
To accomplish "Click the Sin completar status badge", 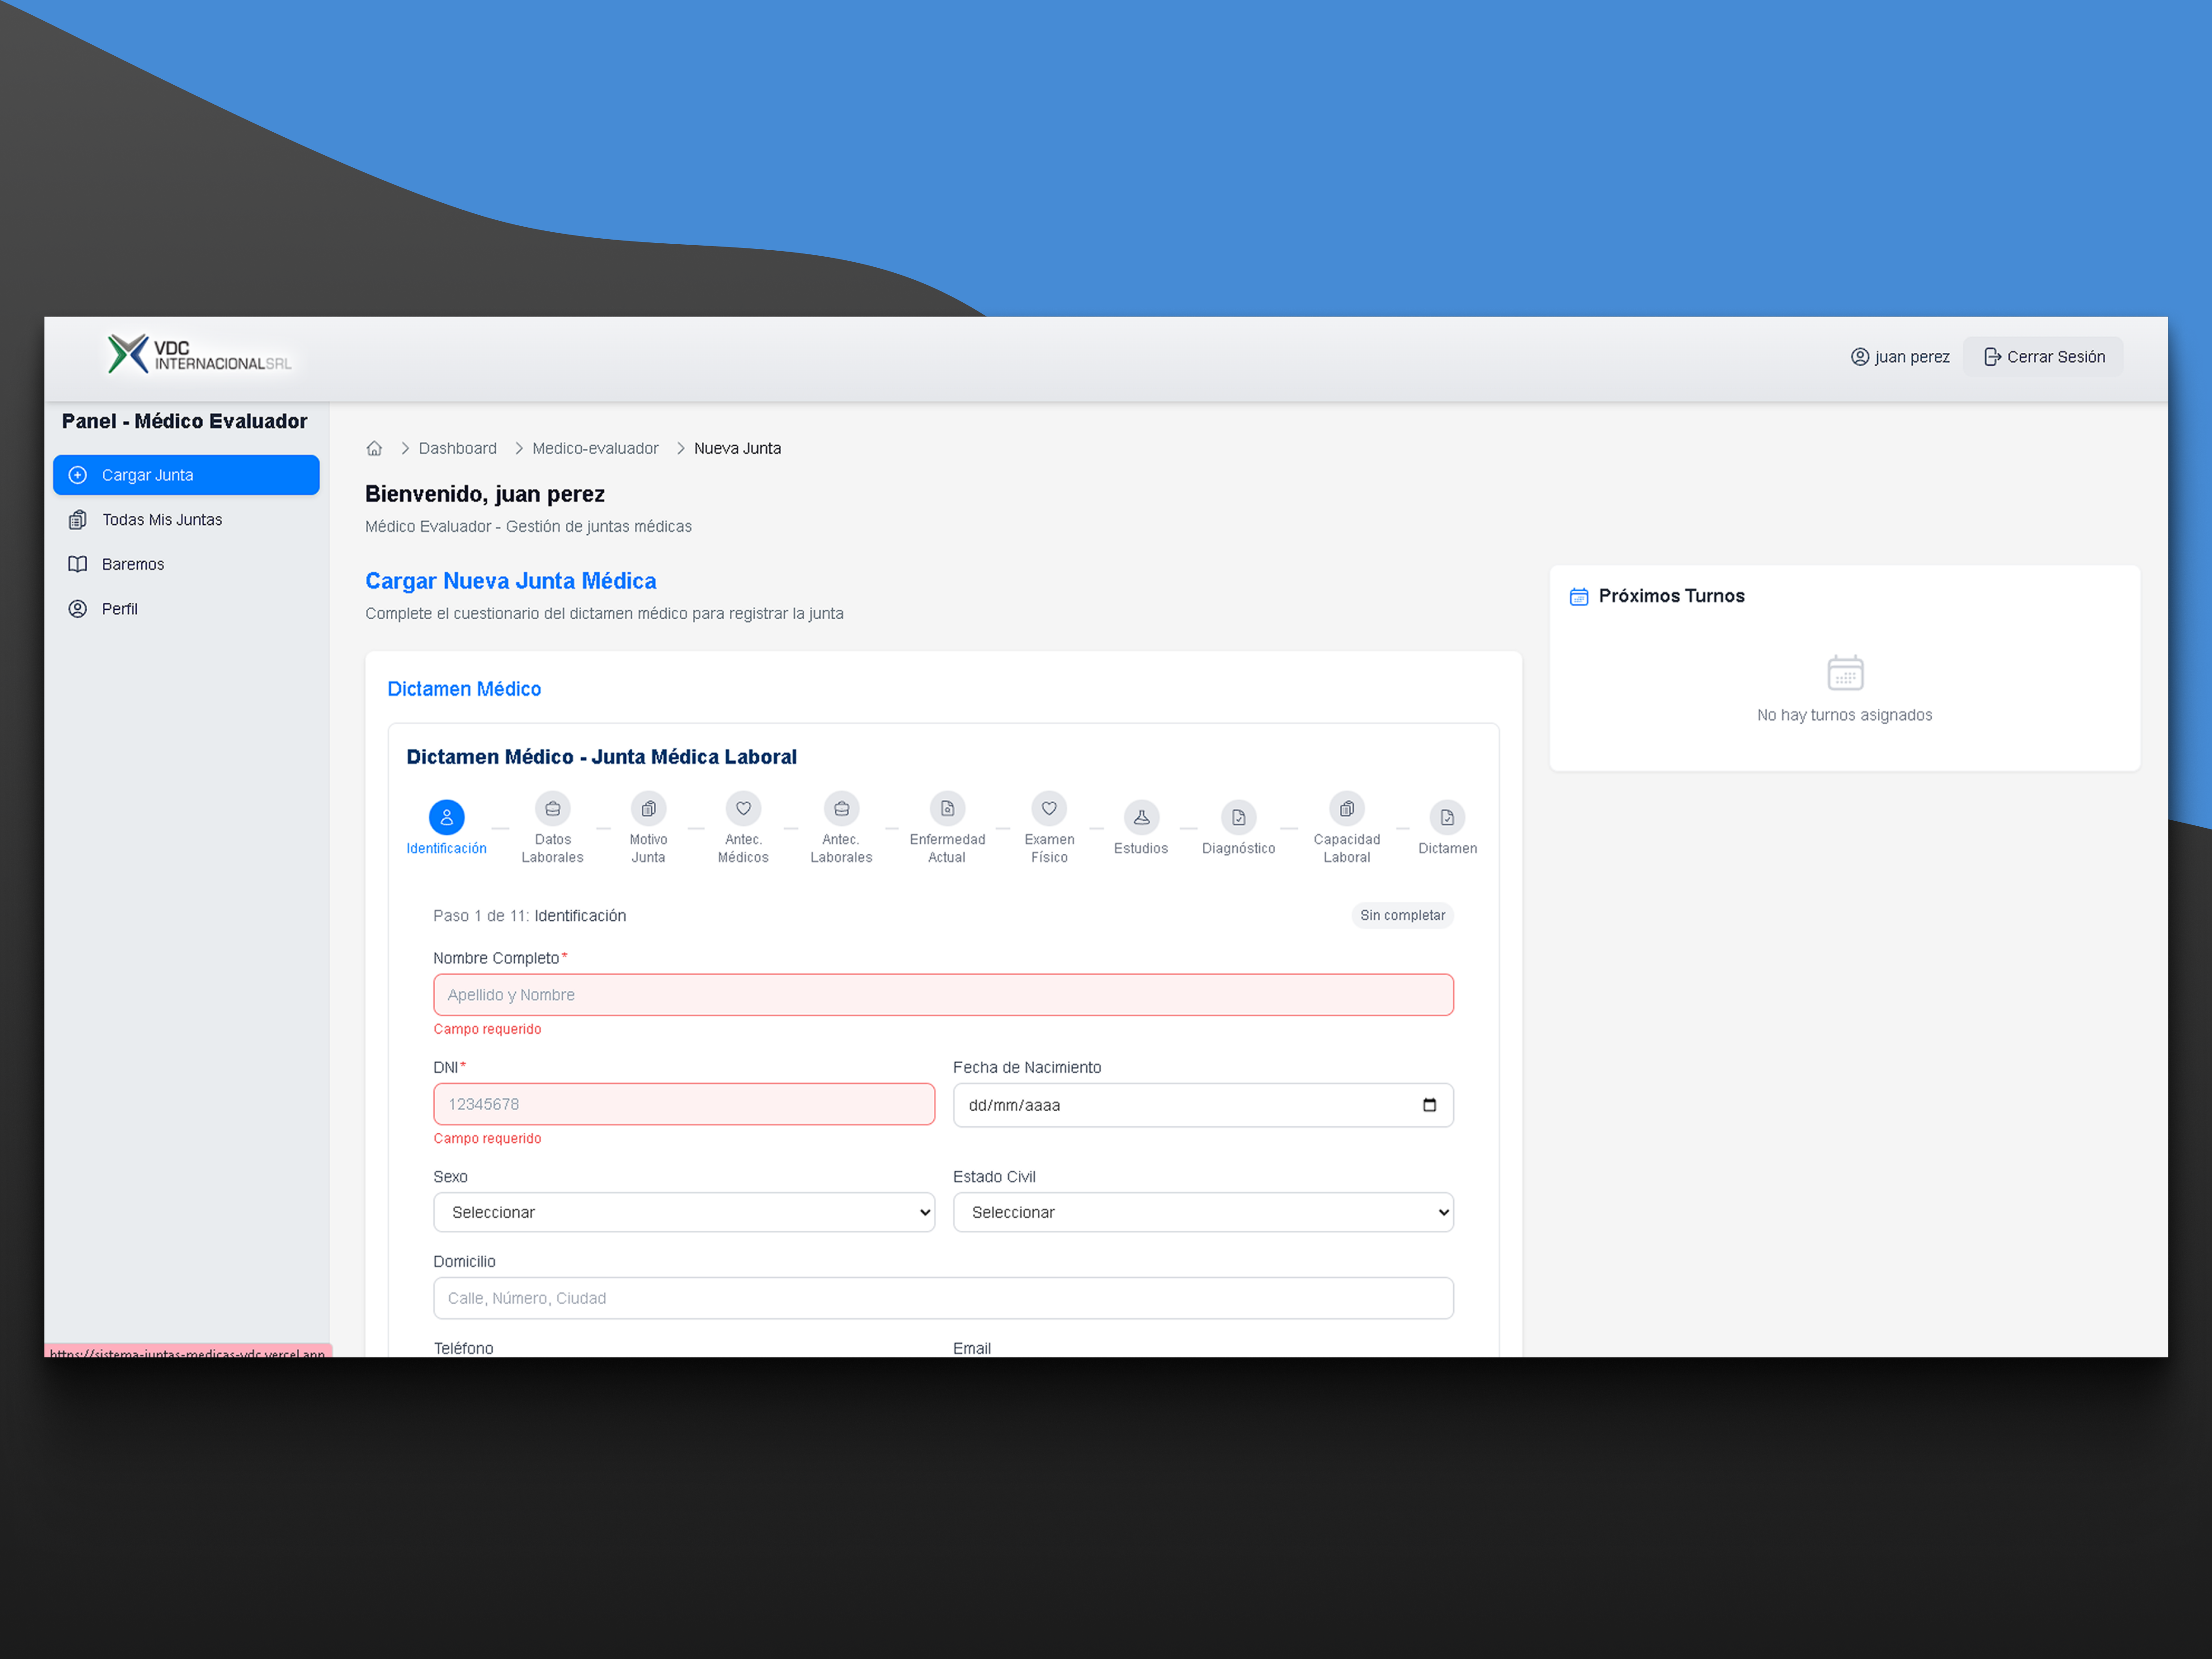I will [1402, 915].
